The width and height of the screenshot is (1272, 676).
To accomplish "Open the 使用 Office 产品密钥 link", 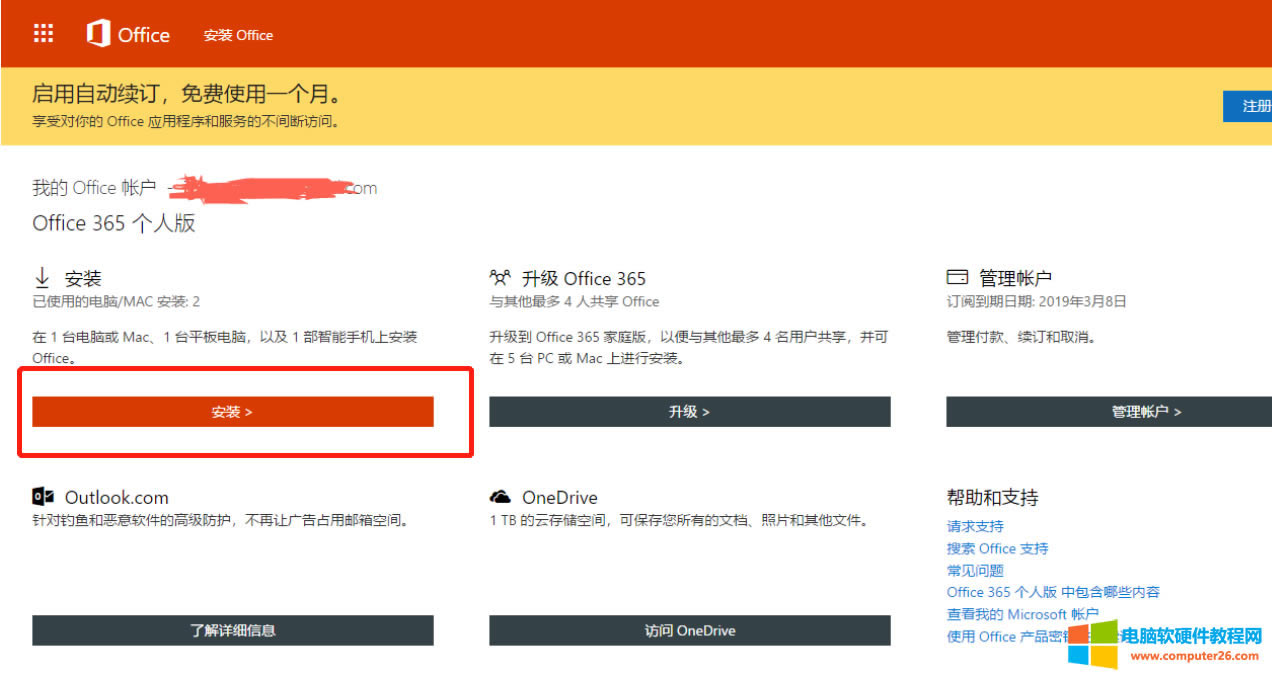I will [1007, 636].
